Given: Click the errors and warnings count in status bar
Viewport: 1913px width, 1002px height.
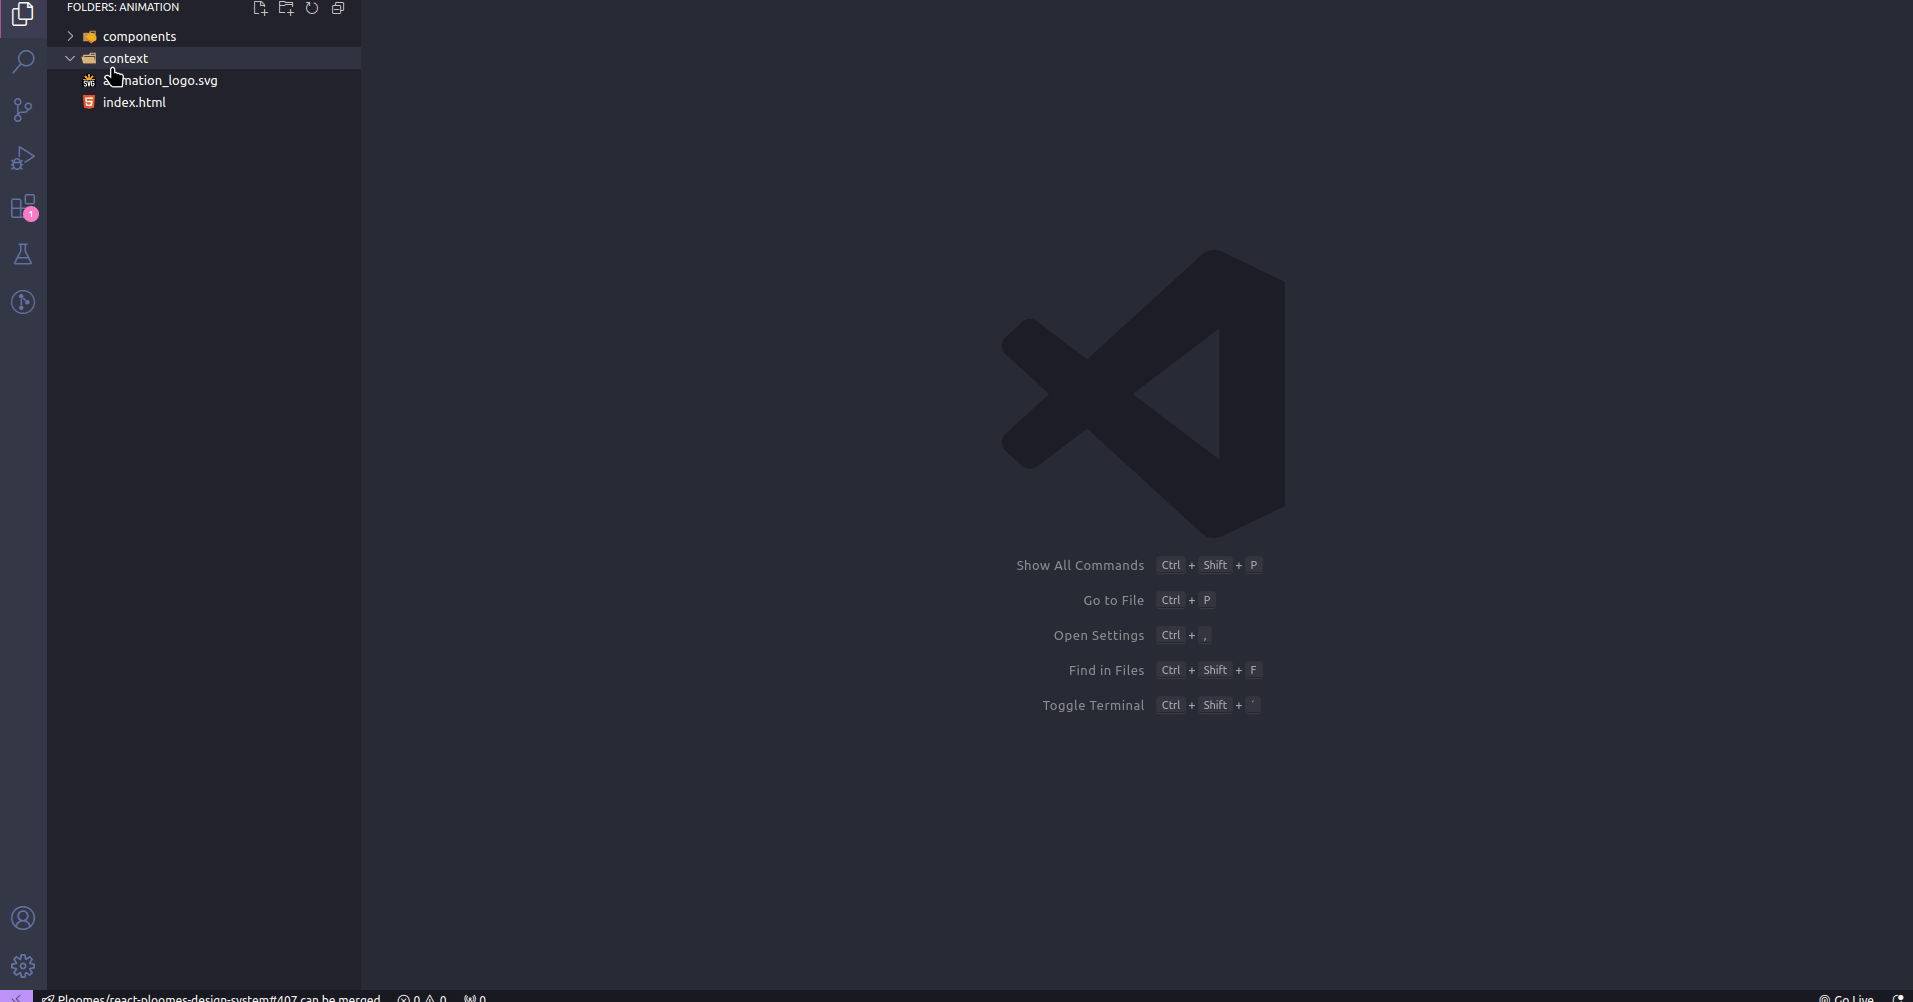Looking at the screenshot, I should [422, 997].
